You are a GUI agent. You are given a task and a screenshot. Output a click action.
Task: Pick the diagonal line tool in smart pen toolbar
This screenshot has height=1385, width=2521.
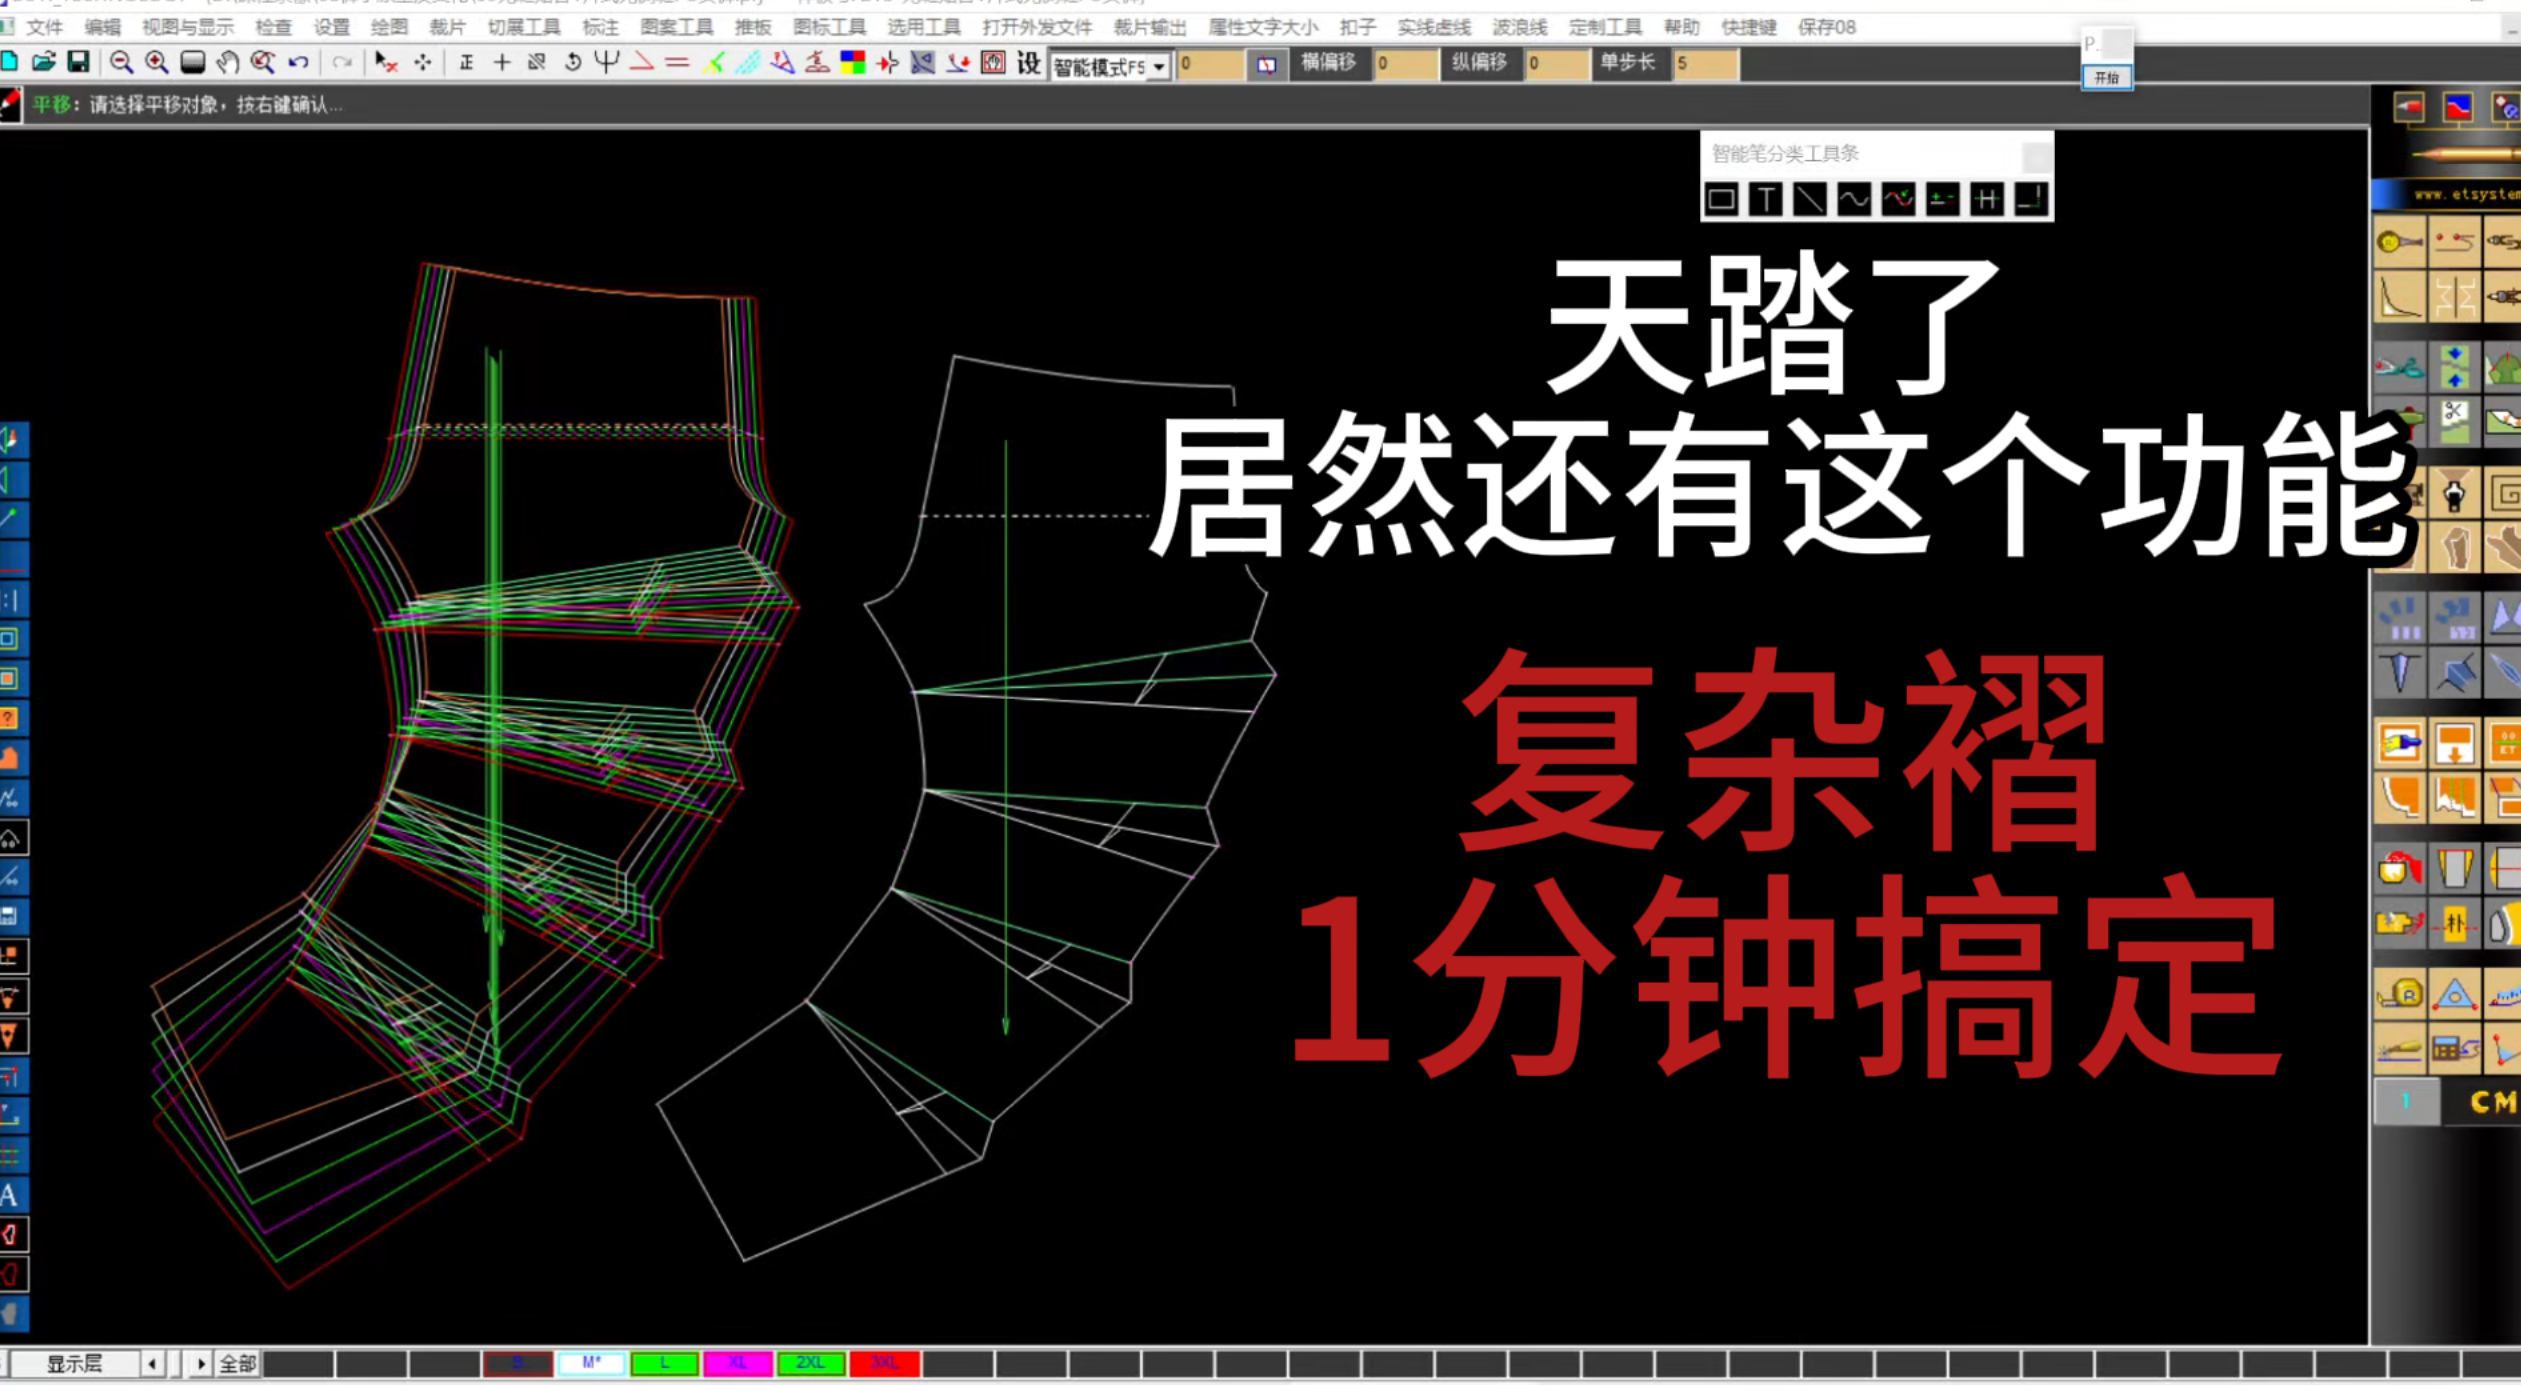click(x=1808, y=200)
